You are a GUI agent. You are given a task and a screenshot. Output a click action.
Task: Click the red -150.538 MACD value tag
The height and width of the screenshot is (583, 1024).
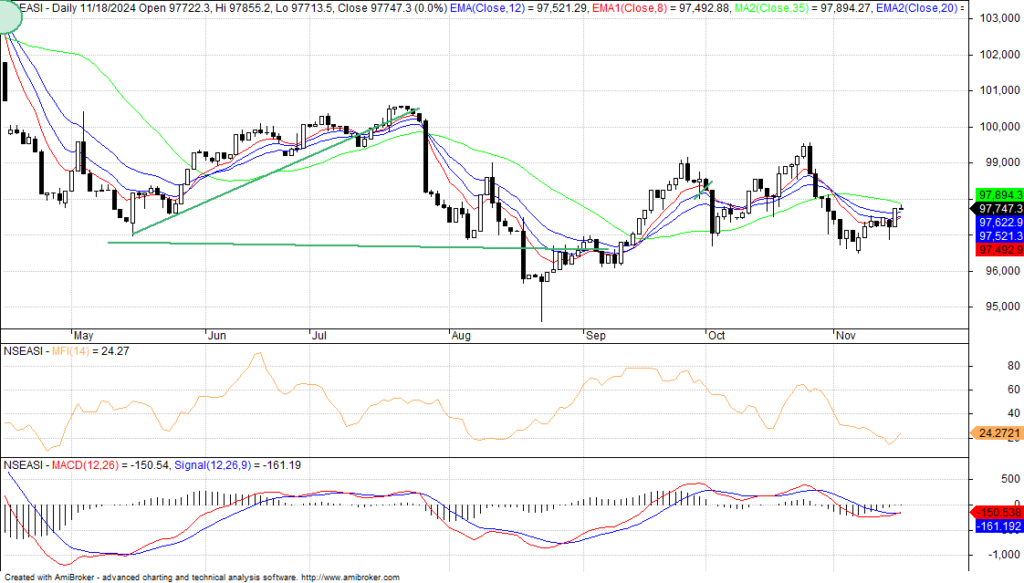(x=996, y=512)
